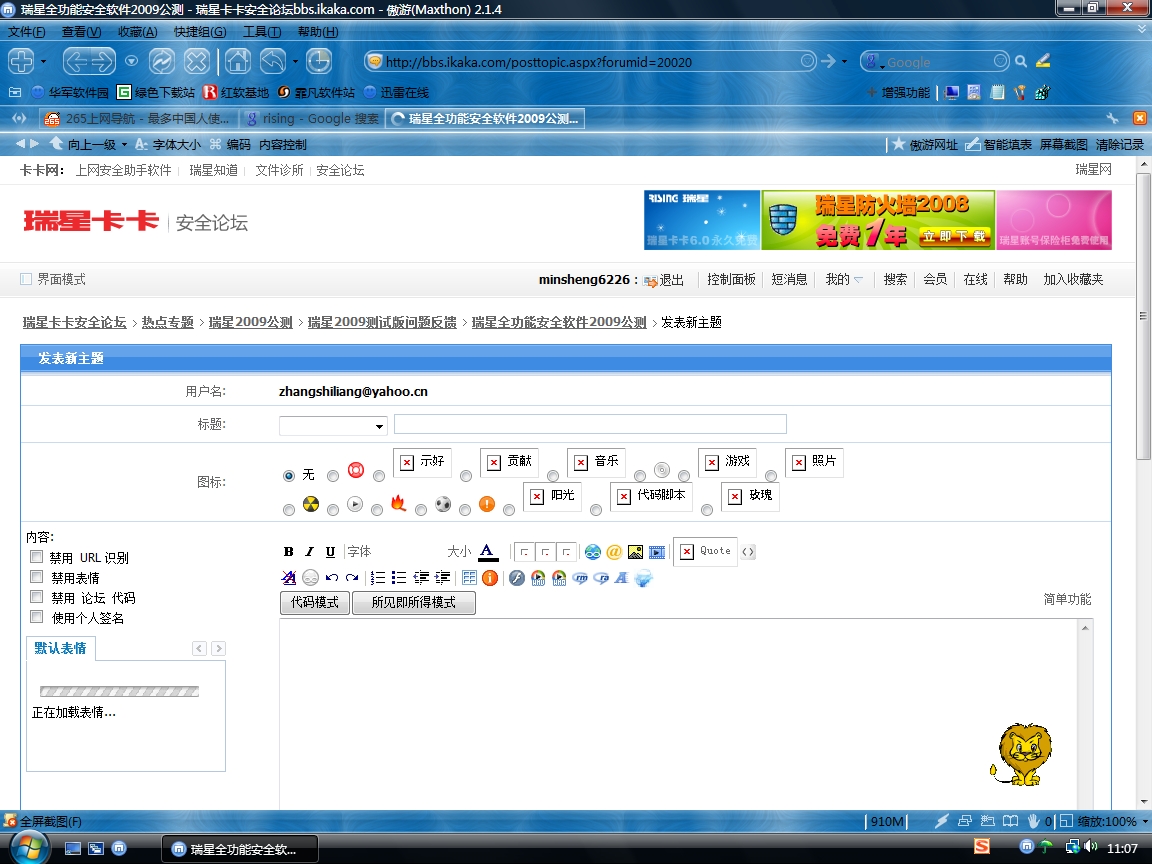Open 热点专题 breadcrumb link

pyautogui.click(x=168, y=322)
